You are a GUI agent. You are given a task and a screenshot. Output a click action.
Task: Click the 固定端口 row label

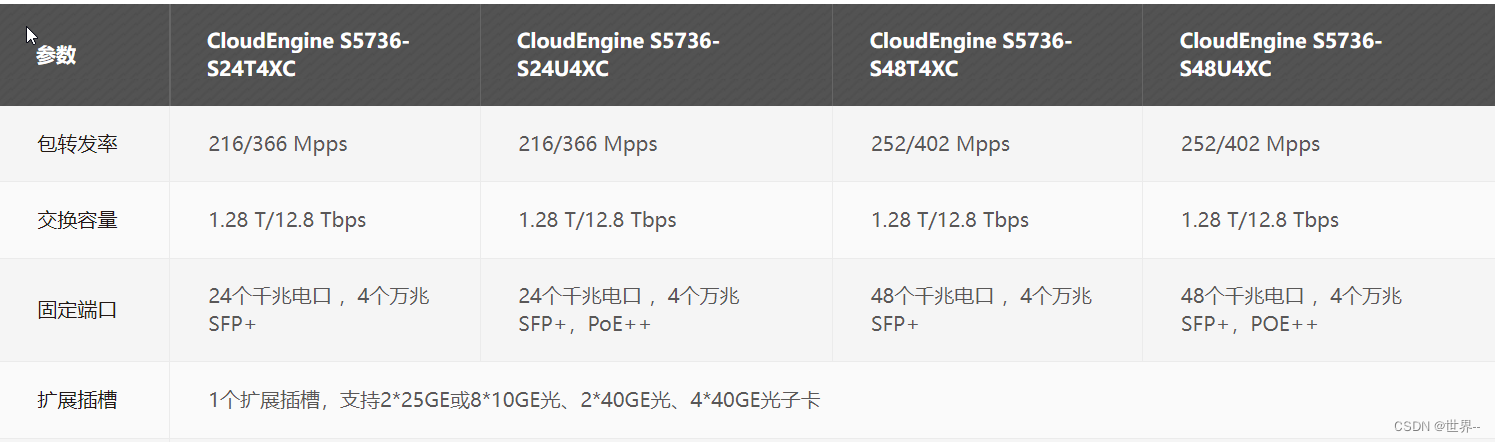pyautogui.click(x=77, y=310)
